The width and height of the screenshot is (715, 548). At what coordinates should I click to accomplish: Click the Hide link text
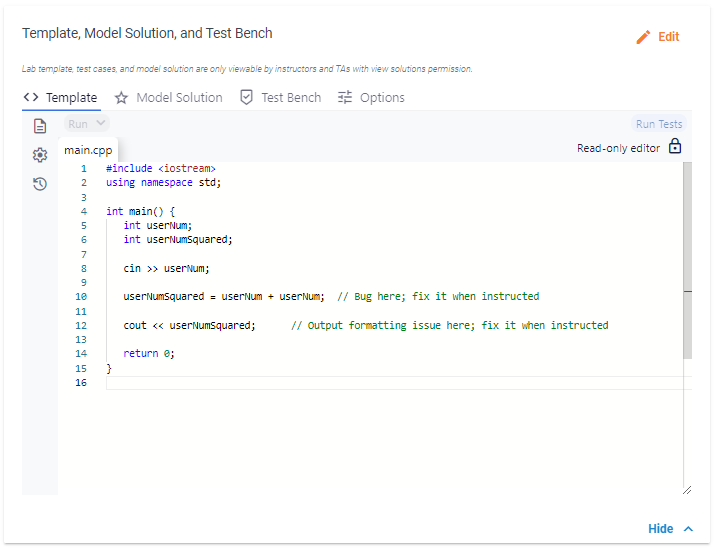click(x=660, y=529)
